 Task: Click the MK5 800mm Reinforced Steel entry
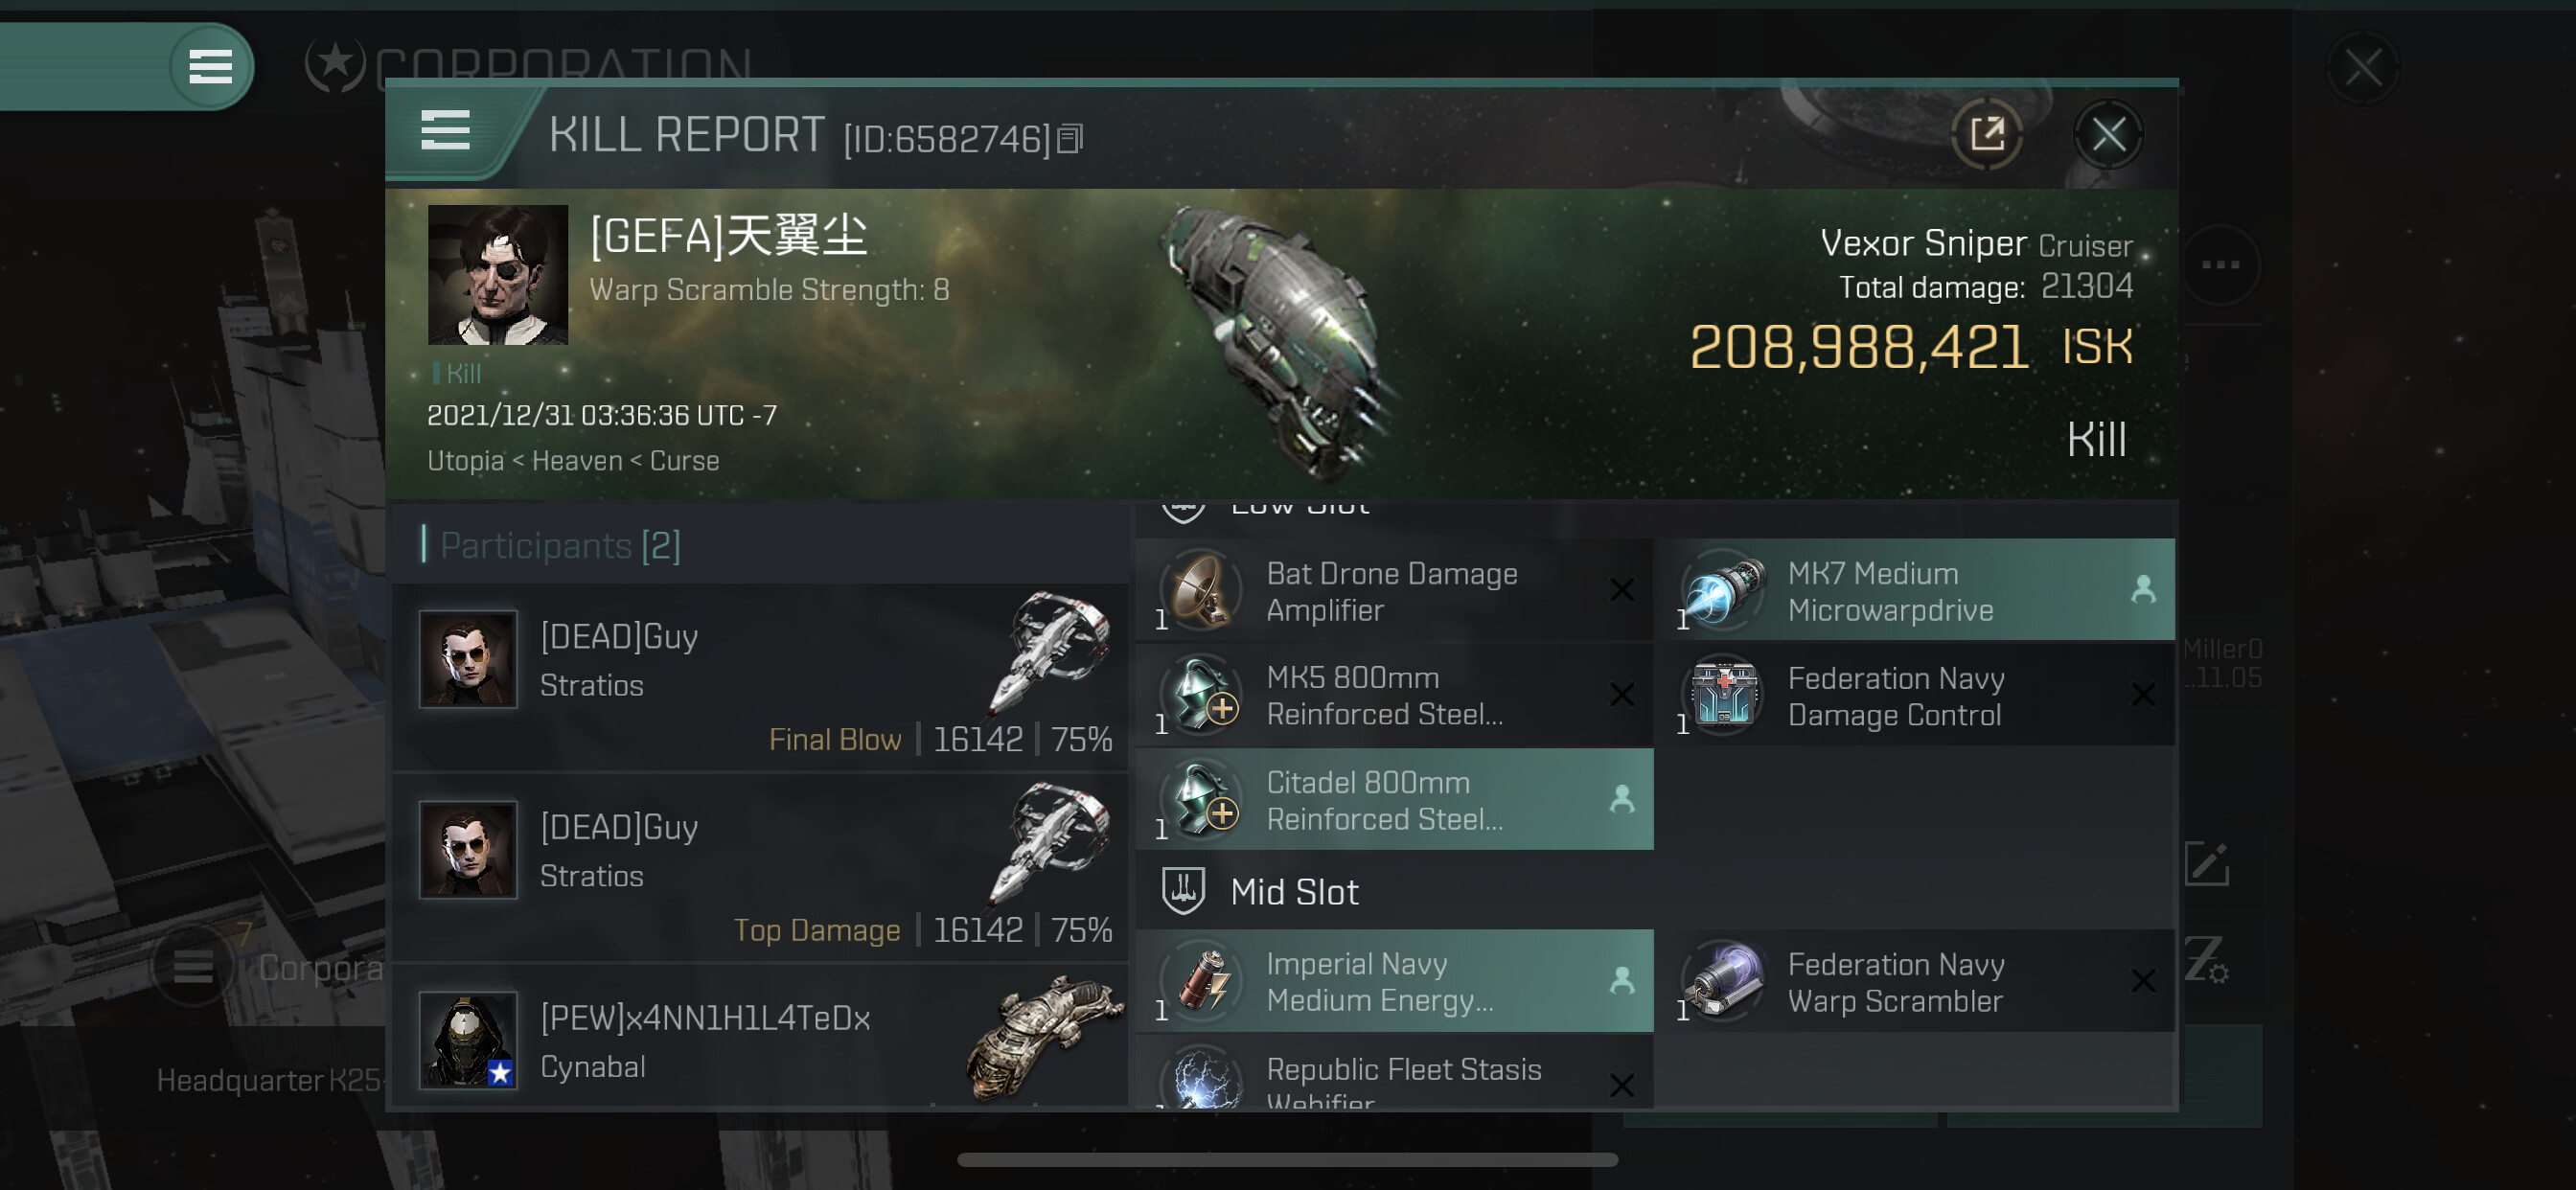click(x=1394, y=695)
